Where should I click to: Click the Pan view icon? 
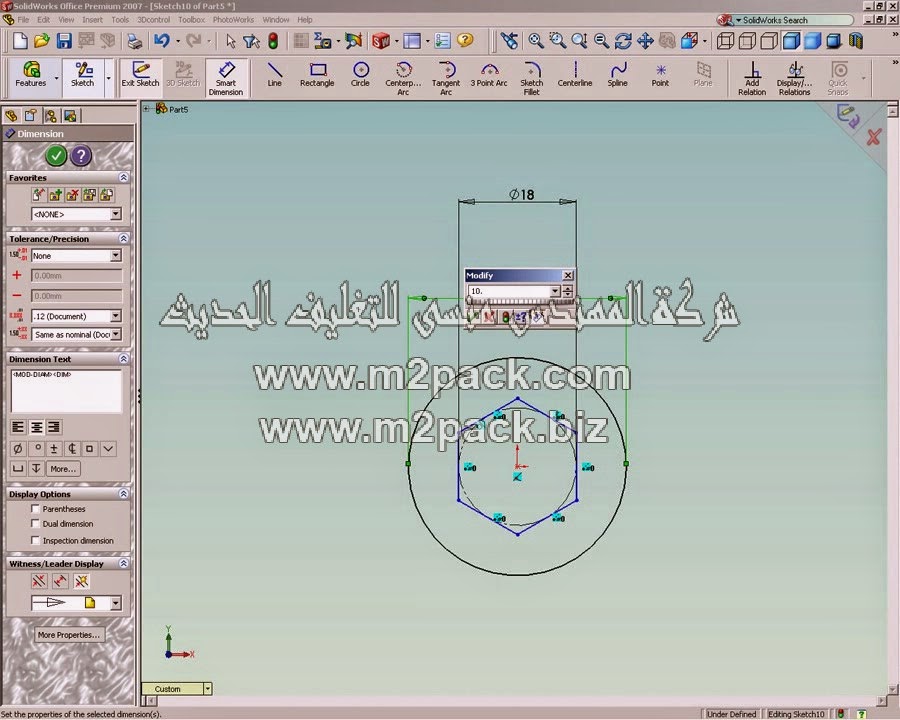tap(645, 41)
